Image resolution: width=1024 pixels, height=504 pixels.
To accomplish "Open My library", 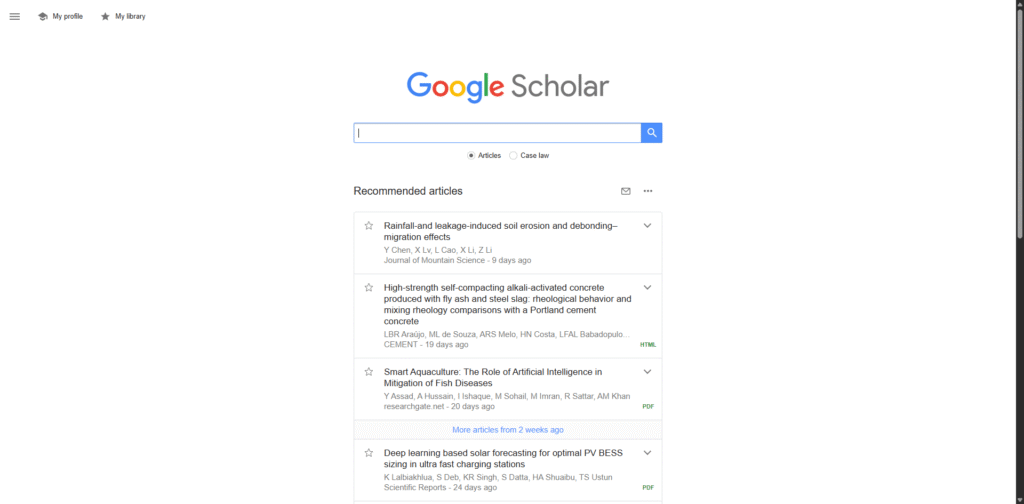I will coord(123,16).
